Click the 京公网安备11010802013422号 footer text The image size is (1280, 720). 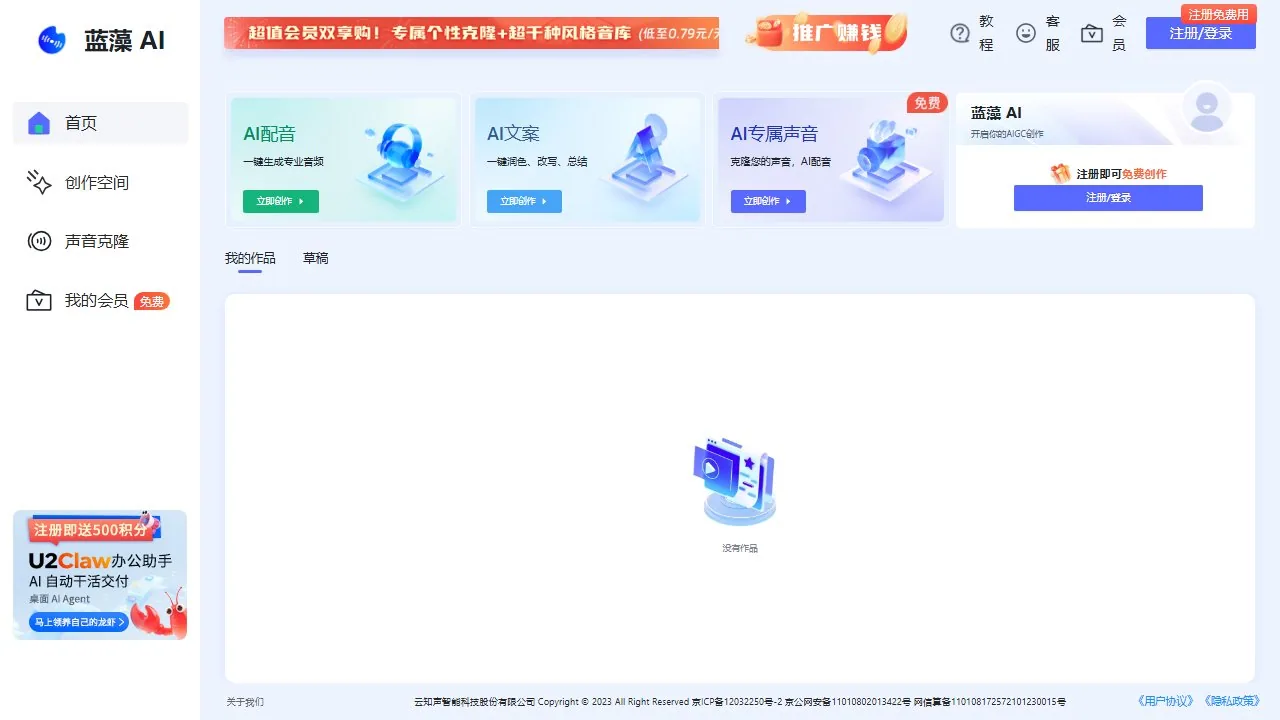pos(848,702)
